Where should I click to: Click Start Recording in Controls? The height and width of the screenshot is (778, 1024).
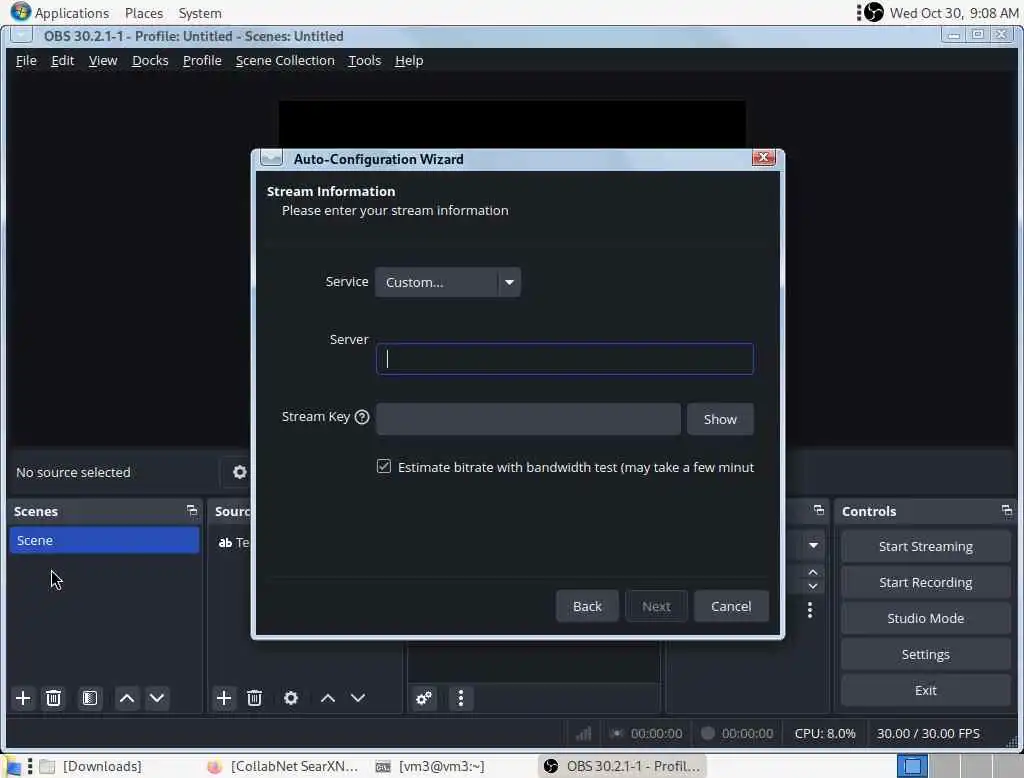925,582
